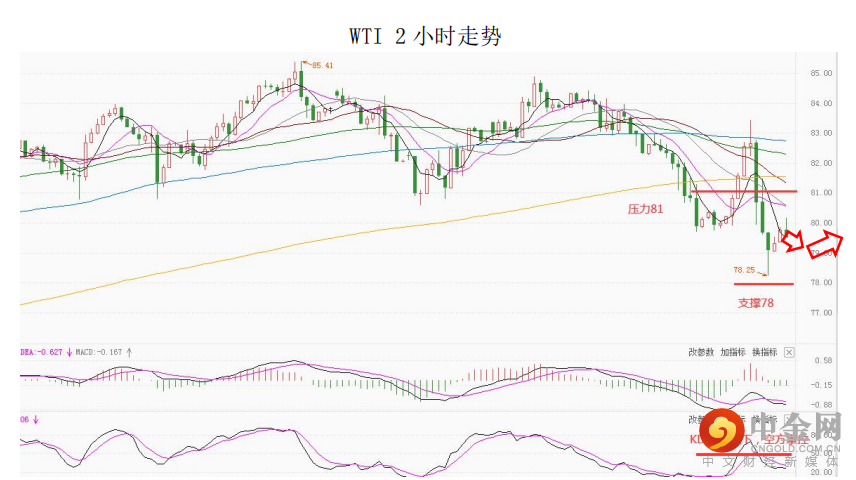Click the red resistance line at 81
856x480 pixels.
click(740, 191)
